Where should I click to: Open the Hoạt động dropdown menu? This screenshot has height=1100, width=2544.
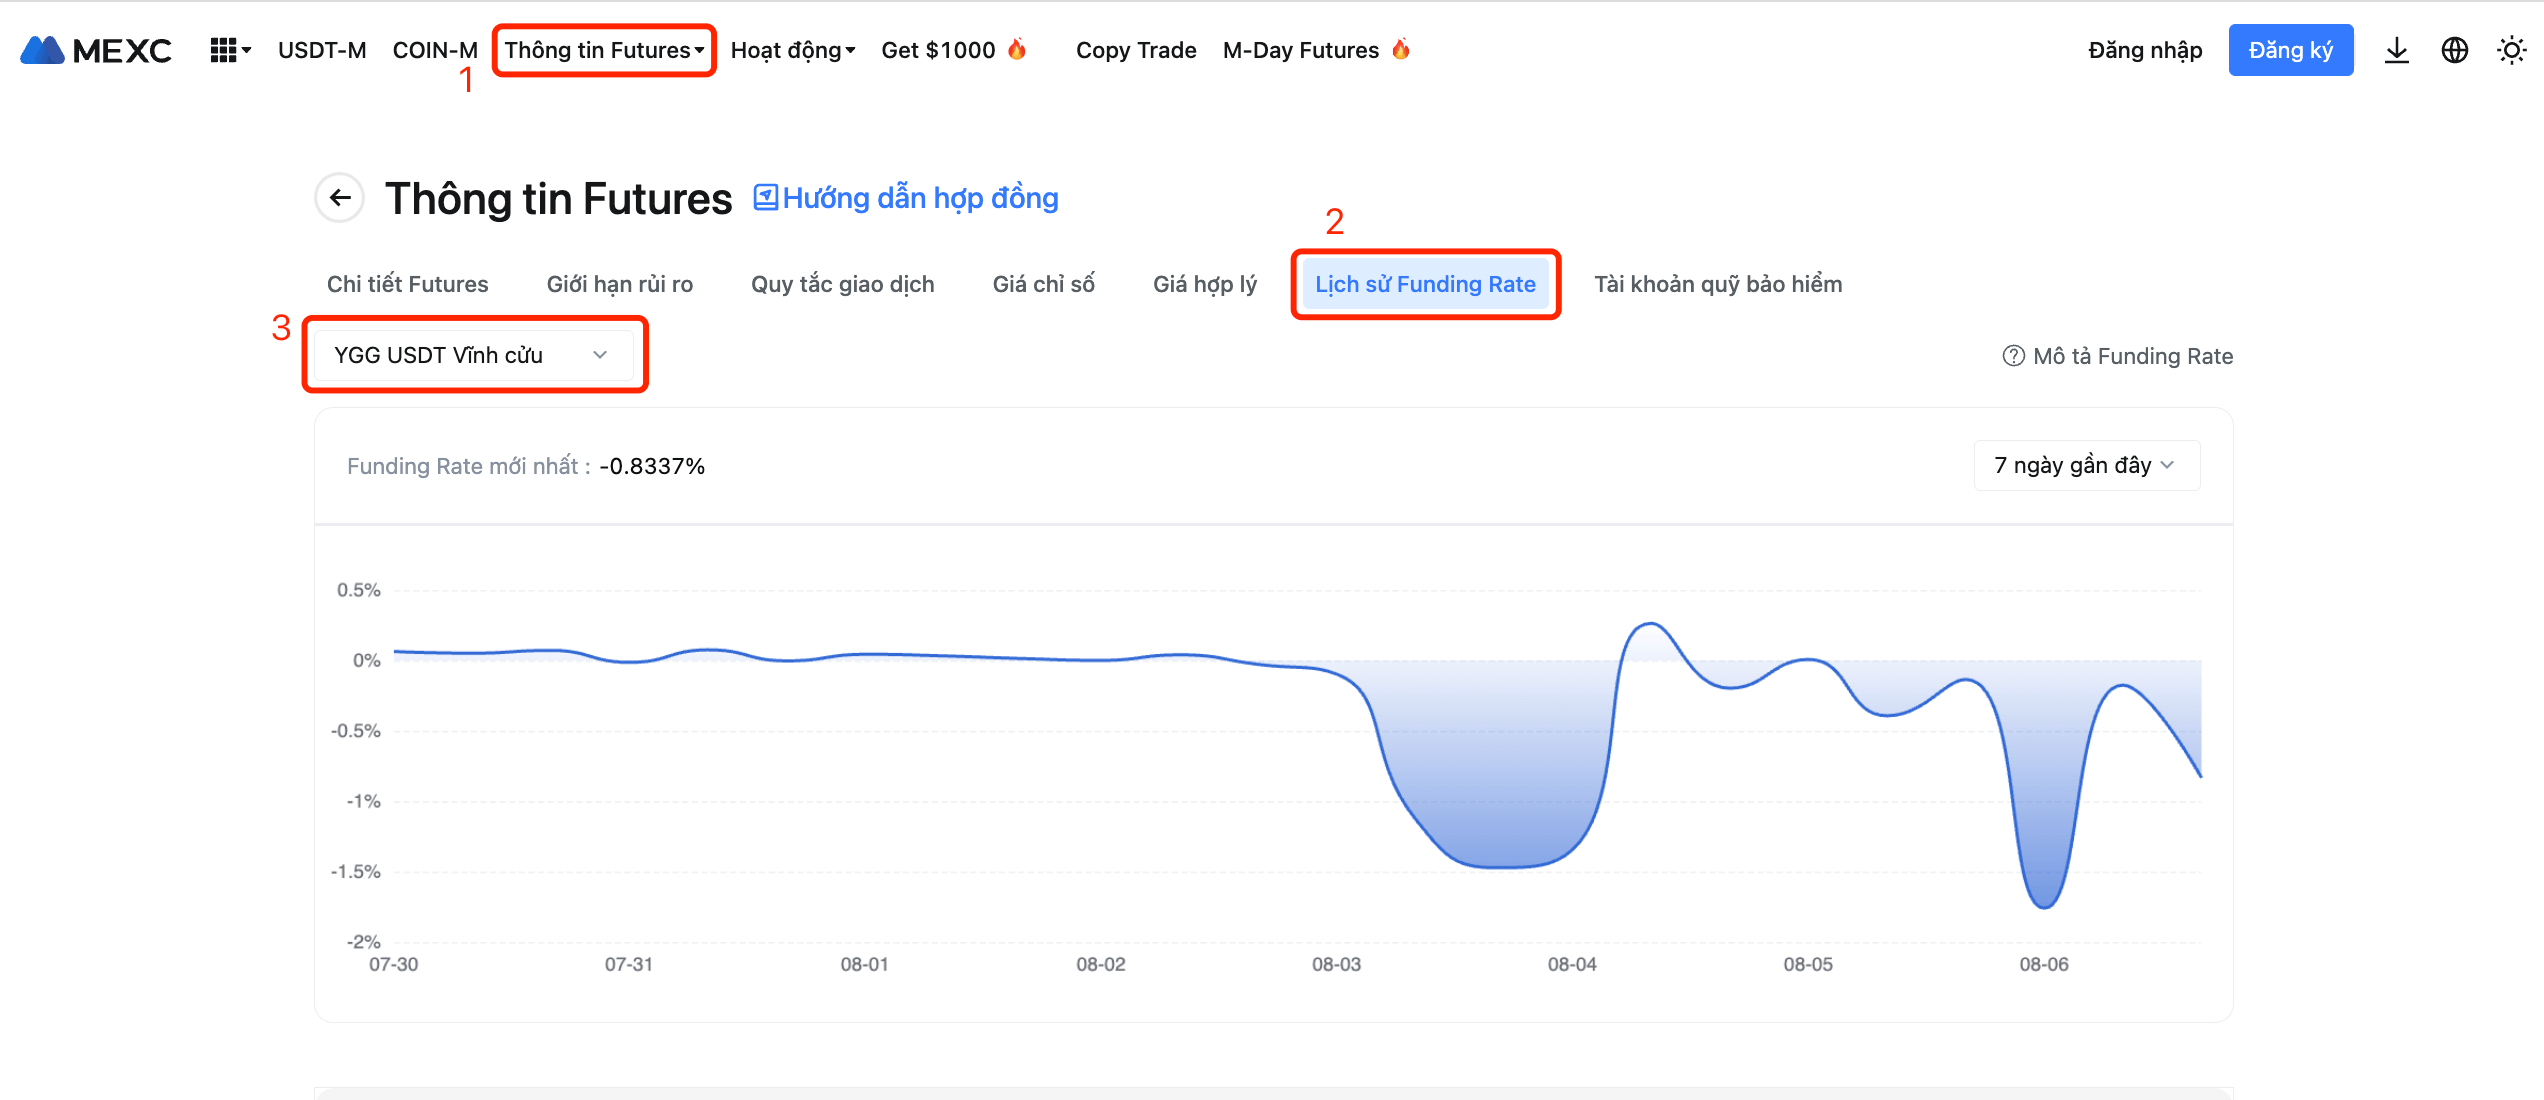pos(792,50)
